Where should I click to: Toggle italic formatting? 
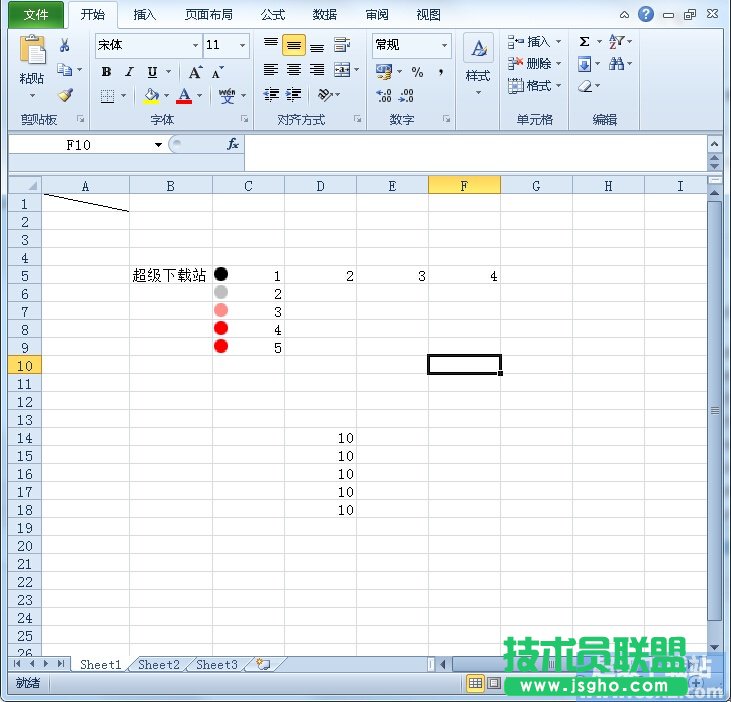coord(129,72)
